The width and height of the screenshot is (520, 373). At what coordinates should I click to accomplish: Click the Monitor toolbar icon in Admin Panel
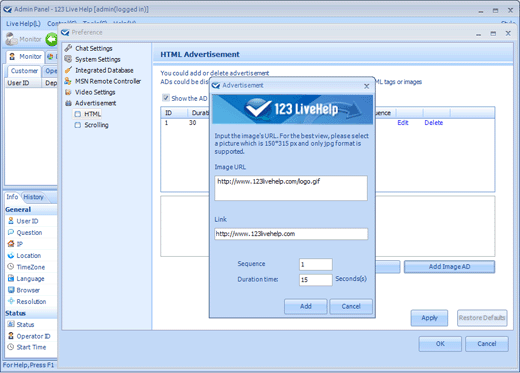click(x=11, y=39)
